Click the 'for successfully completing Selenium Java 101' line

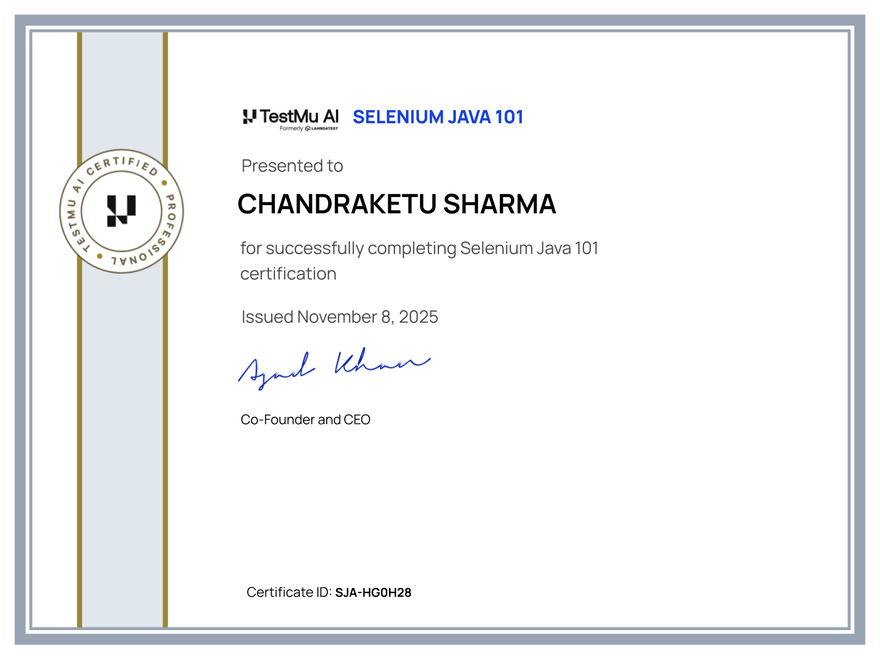(419, 248)
